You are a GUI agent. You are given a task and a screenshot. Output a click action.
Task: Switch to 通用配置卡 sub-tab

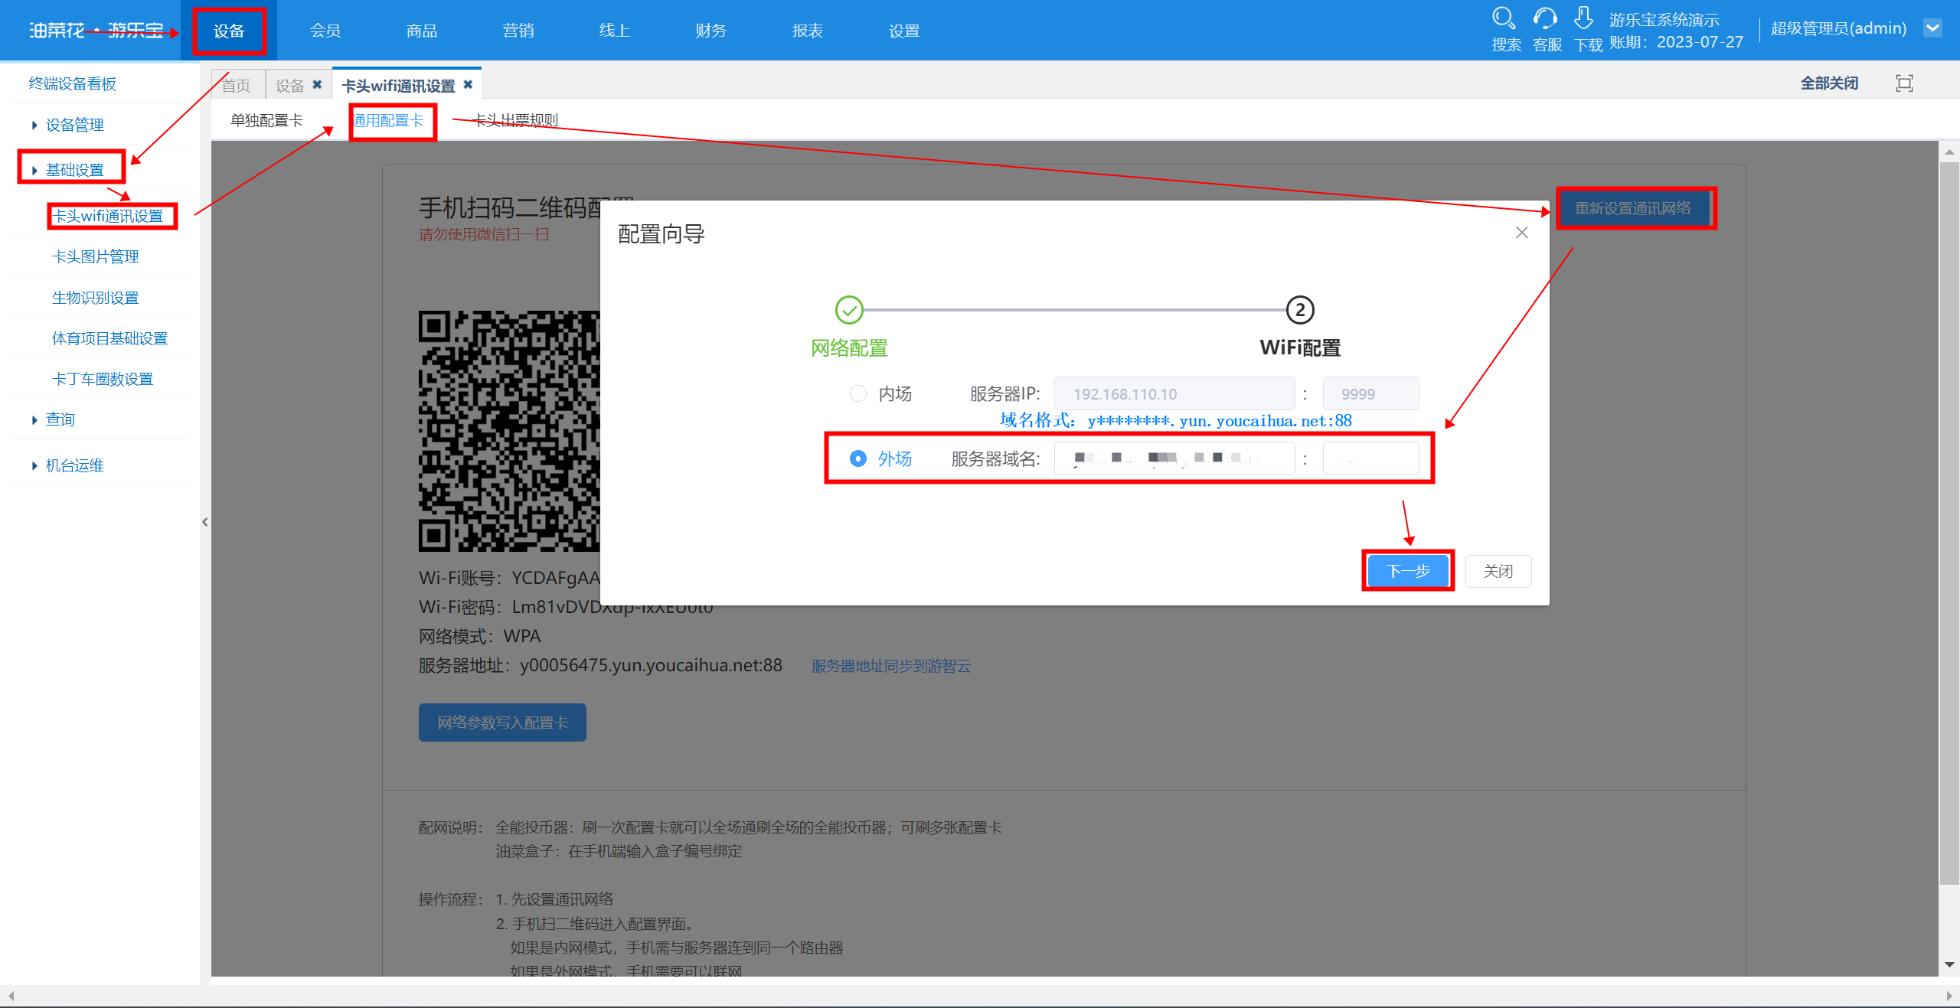(x=389, y=120)
